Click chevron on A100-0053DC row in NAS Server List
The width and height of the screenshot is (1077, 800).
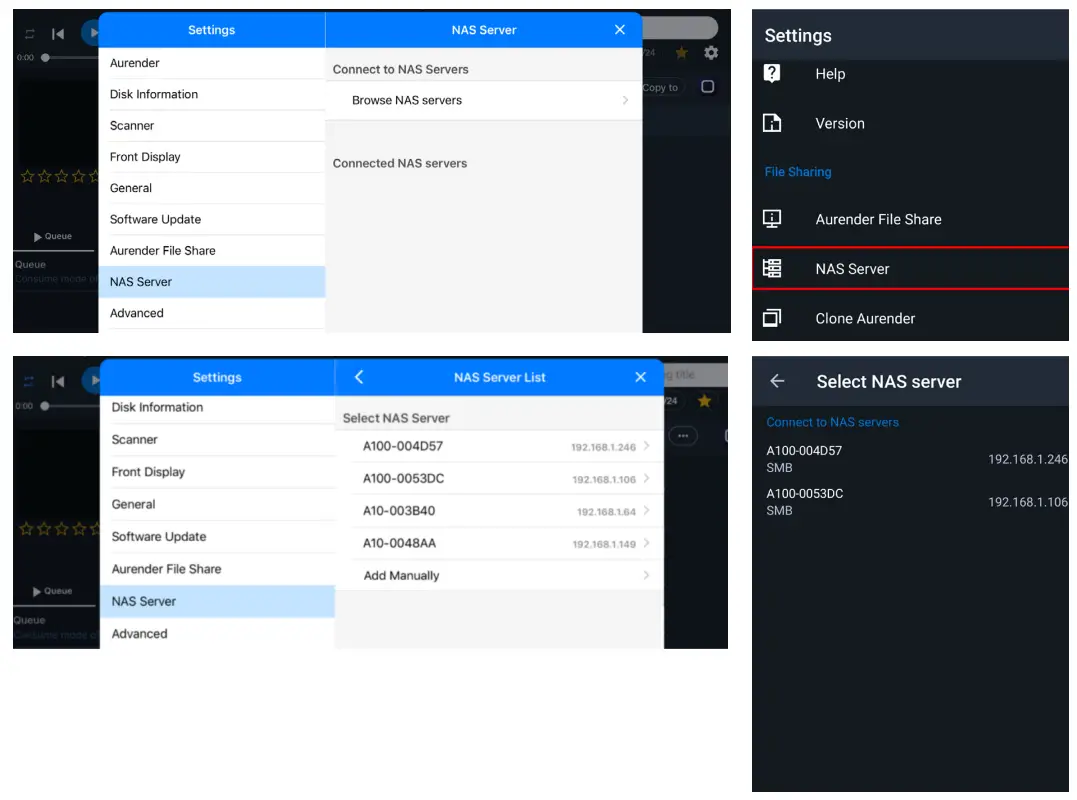[646, 479]
